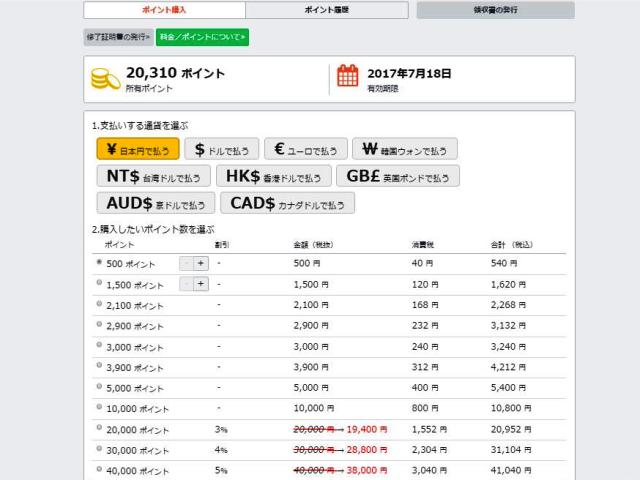The image size is (640, 480).
Task: Select the 2,100 ポイント radio button
Action: pyautogui.click(x=99, y=304)
